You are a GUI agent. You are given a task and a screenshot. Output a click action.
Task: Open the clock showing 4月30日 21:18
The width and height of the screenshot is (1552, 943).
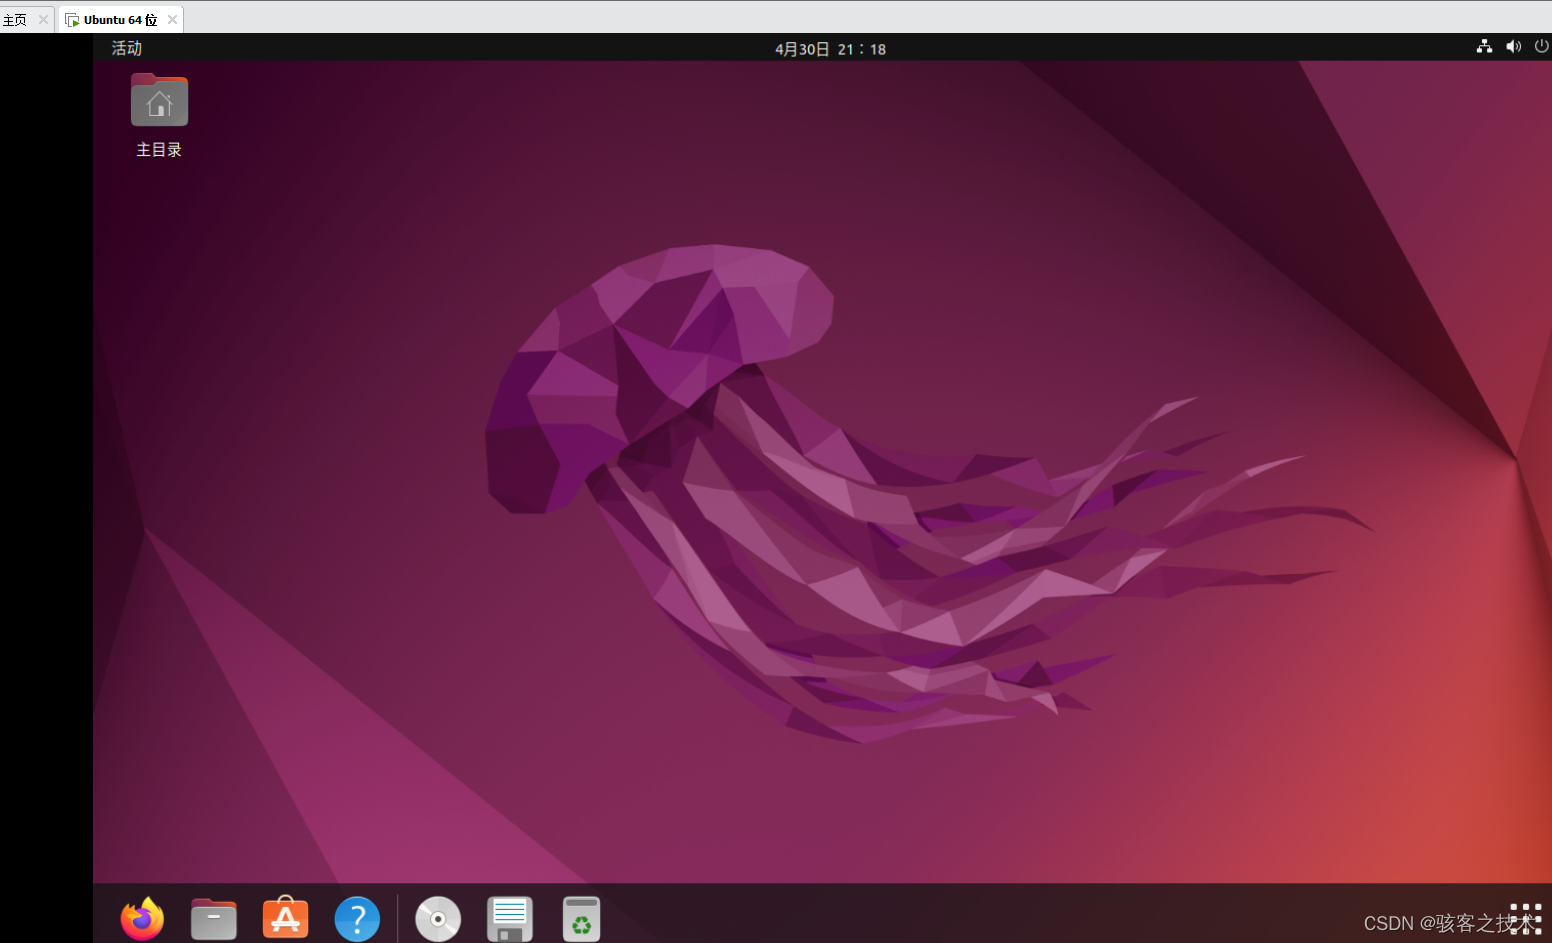830,49
